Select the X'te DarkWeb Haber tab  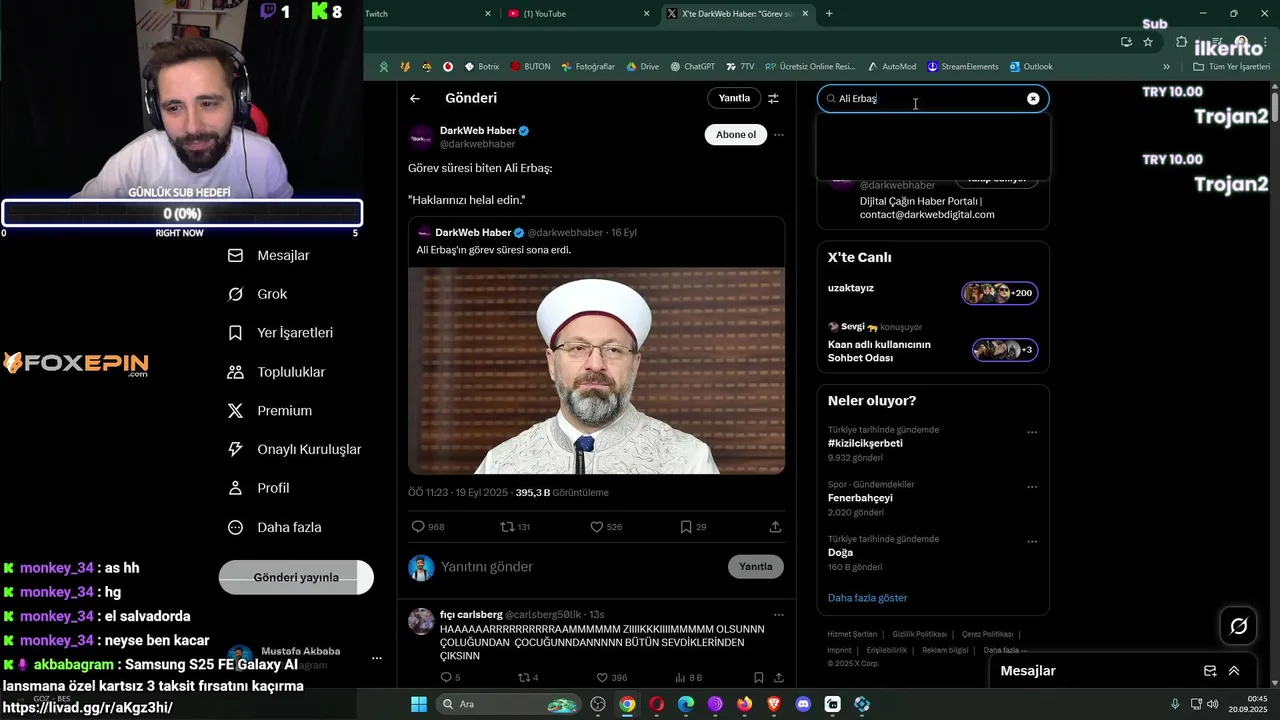point(737,13)
